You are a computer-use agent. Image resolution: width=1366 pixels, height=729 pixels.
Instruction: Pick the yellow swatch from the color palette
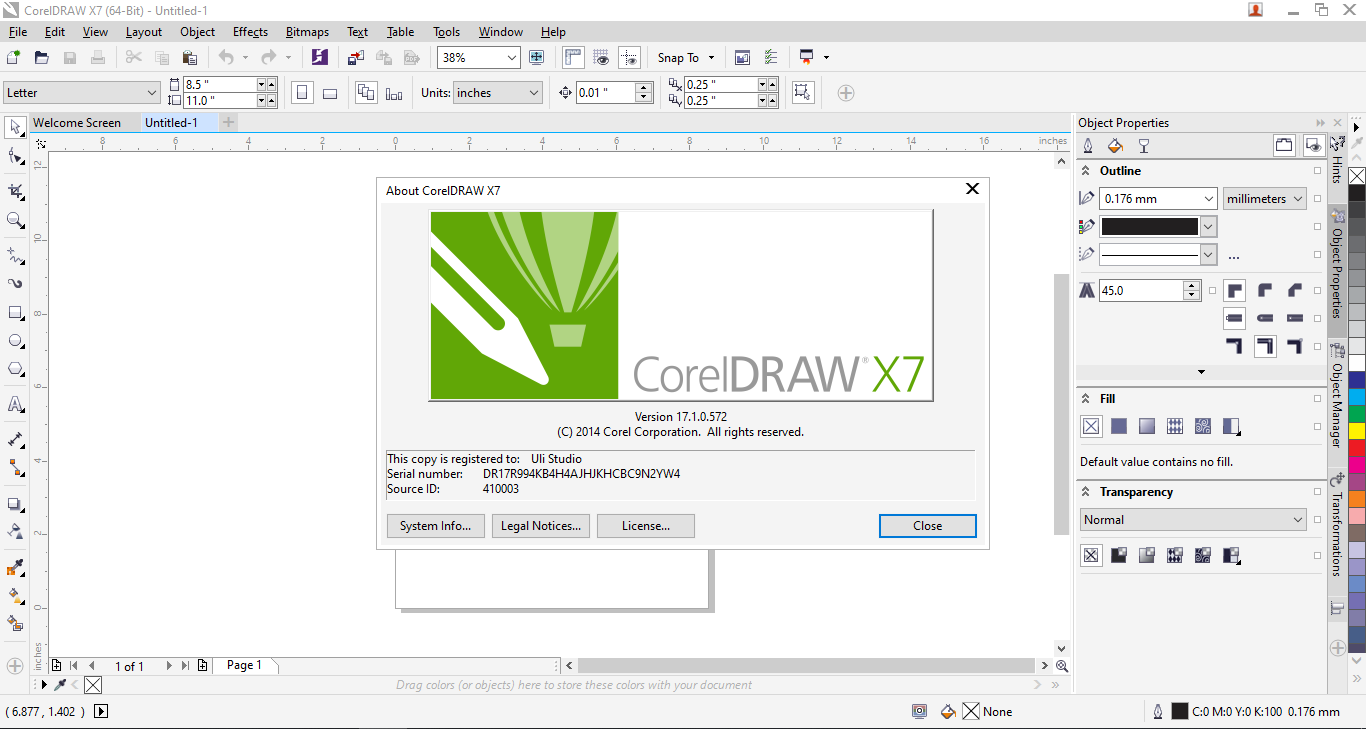coord(1356,429)
